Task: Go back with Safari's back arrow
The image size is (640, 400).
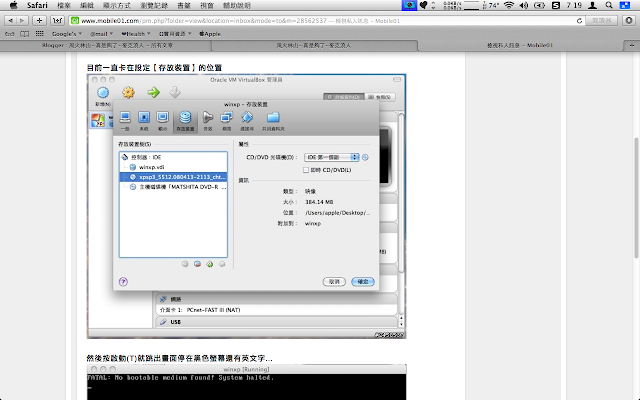Action: coord(11,20)
